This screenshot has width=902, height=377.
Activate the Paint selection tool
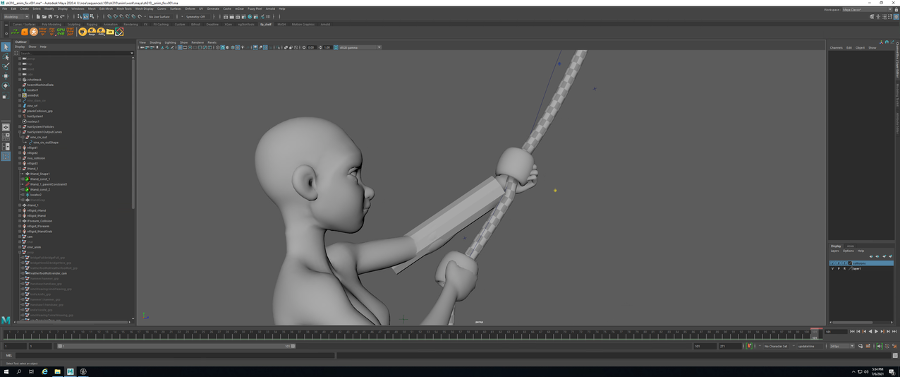6,66
